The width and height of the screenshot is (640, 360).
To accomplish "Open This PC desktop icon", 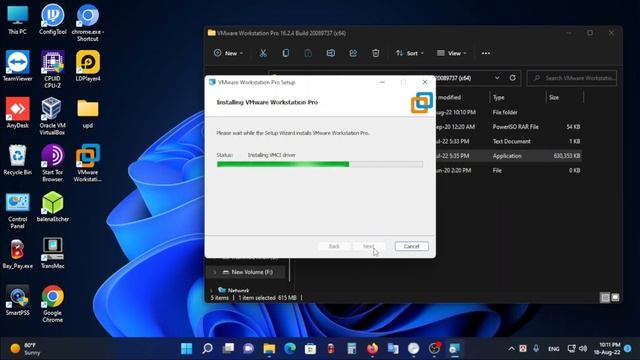I will pos(18,20).
